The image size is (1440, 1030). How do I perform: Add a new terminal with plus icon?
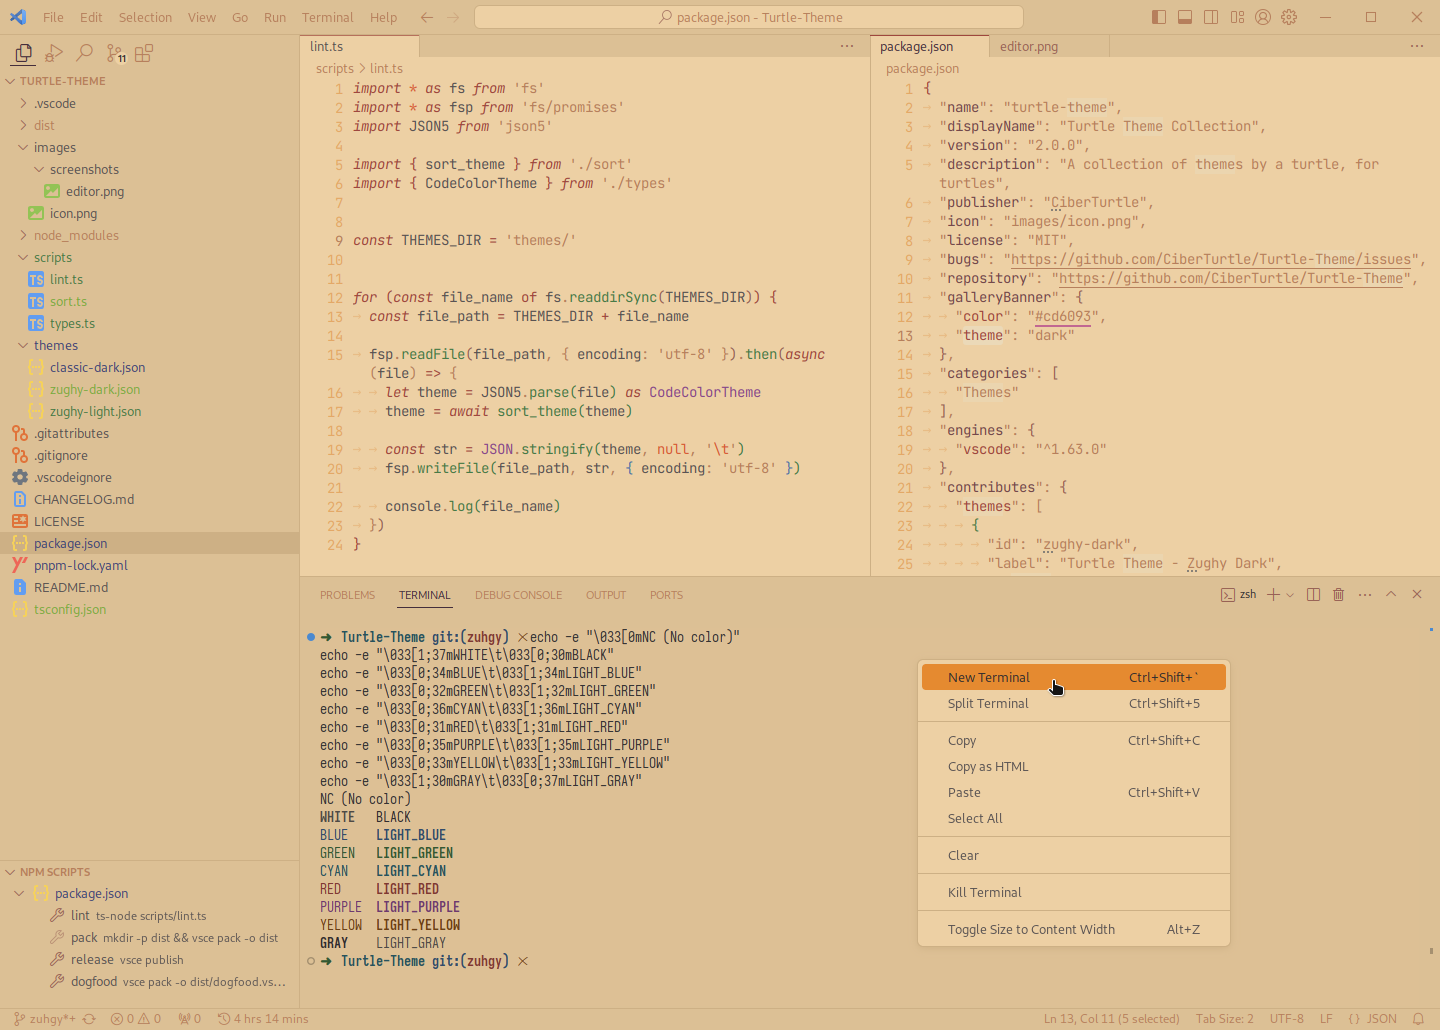point(1273,594)
